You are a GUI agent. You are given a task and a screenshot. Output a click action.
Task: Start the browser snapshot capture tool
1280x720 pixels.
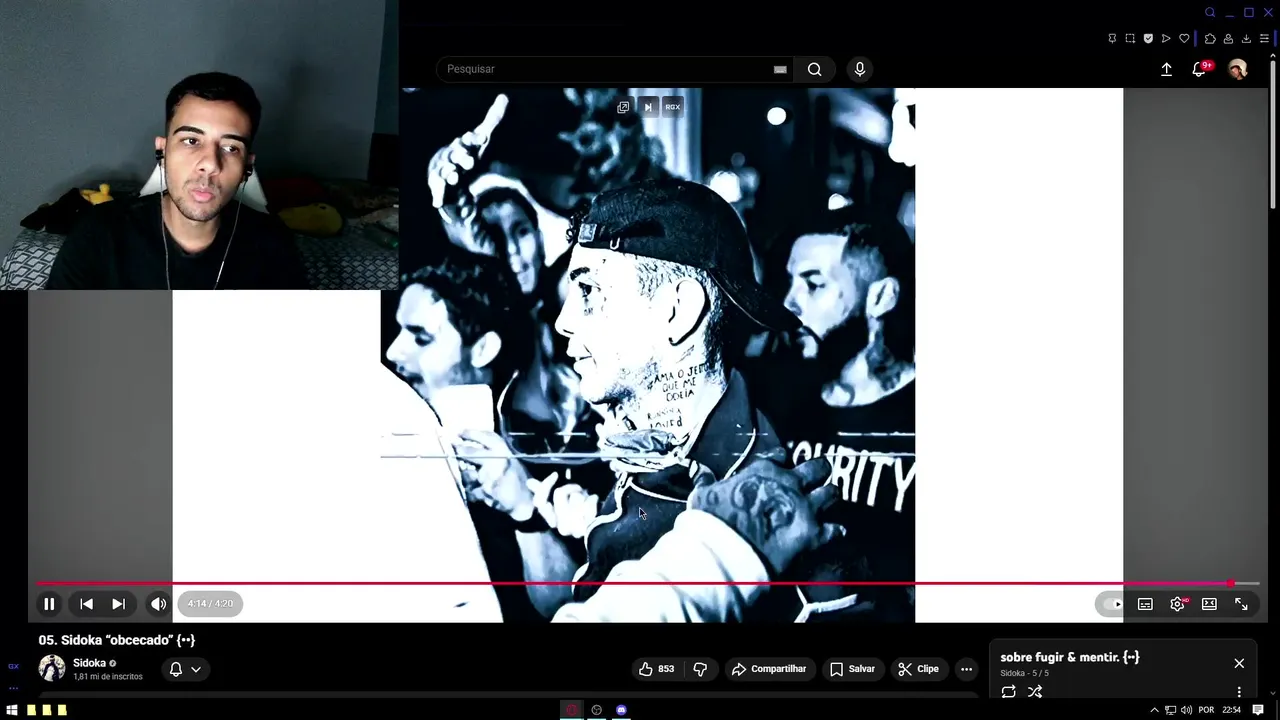pyautogui.click(x=1130, y=38)
